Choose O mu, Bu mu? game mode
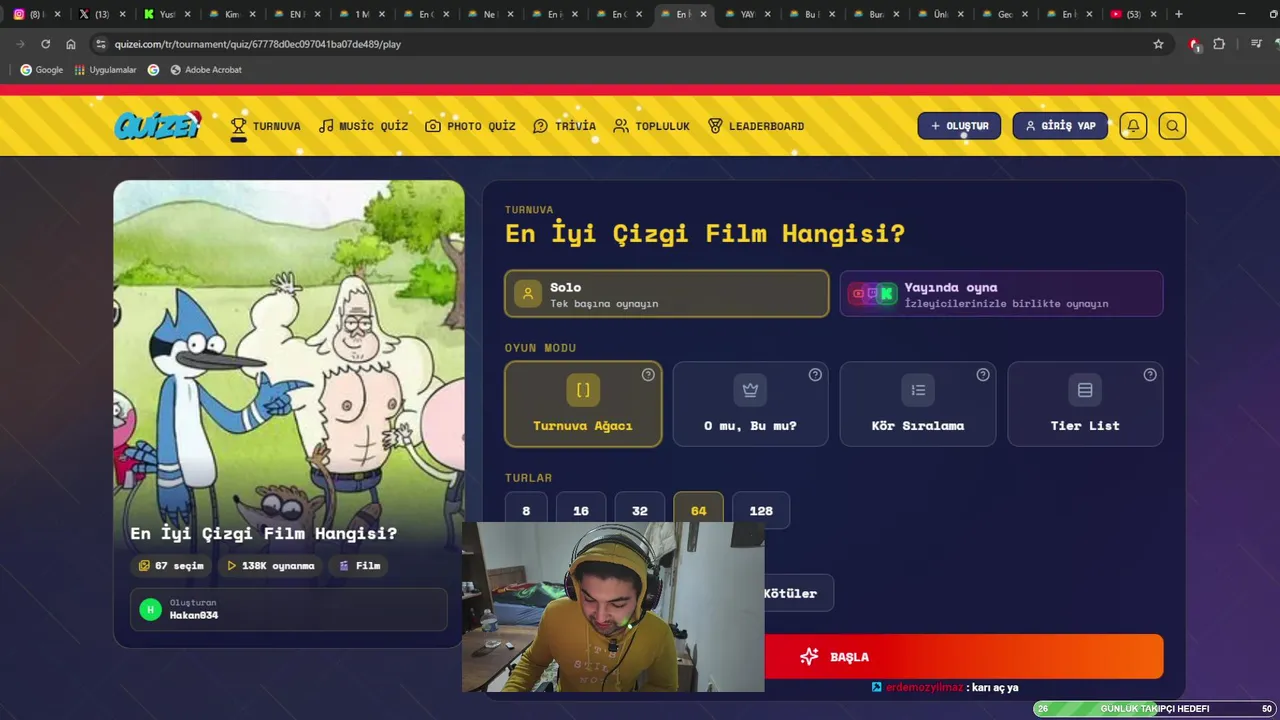This screenshot has height=720, width=1280. (x=750, y=404)
